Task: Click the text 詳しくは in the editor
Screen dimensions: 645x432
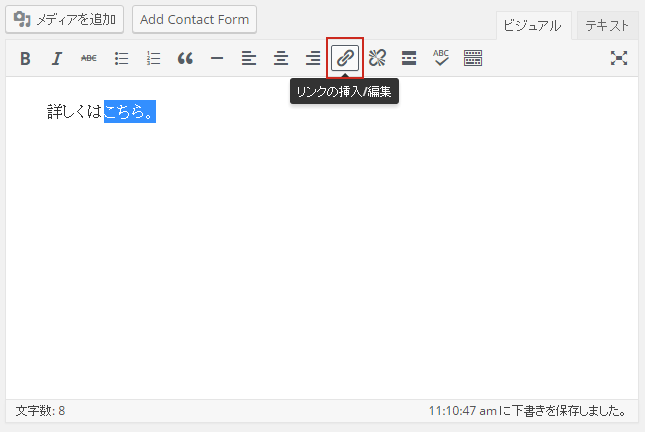Action: 75,111
